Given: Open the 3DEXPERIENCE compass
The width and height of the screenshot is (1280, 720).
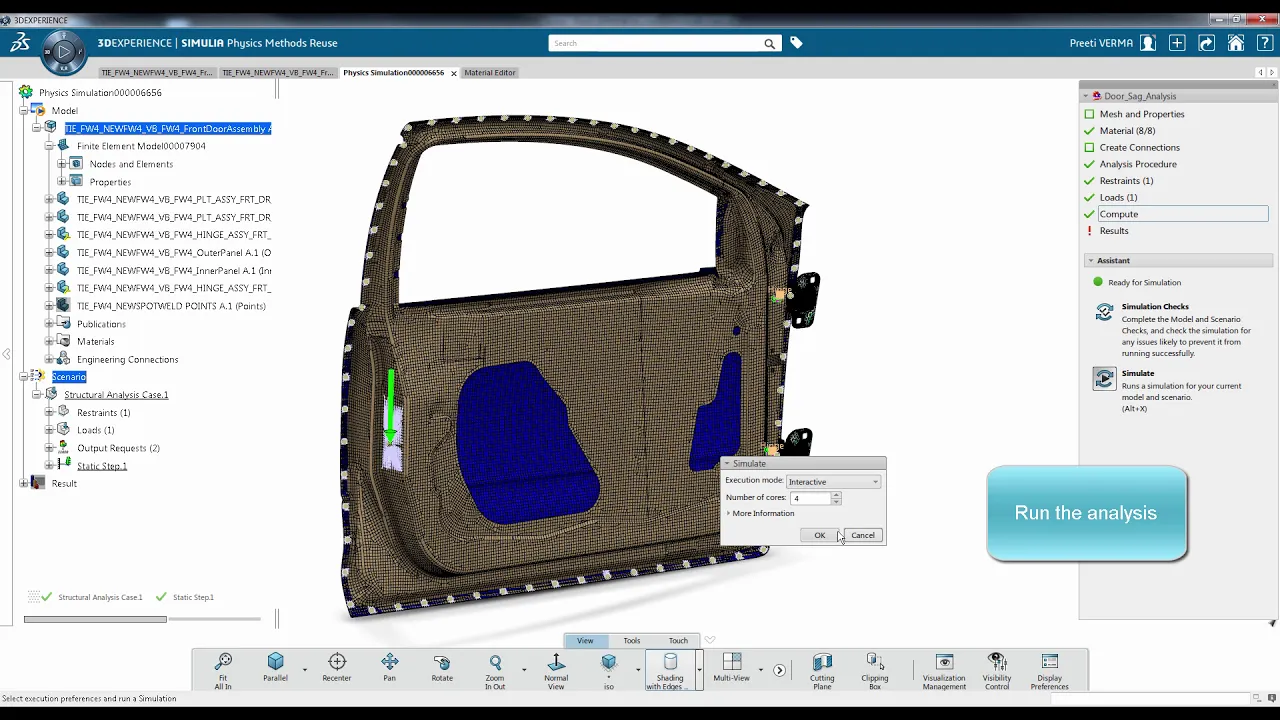Looking at the screenshot, I should (x=63, y=52).
